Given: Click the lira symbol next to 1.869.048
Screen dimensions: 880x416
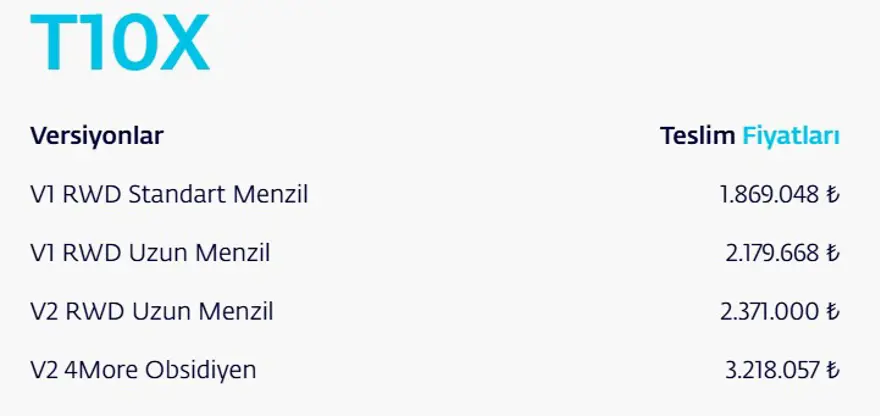Looking at the screenshot, I should (832, 194).
